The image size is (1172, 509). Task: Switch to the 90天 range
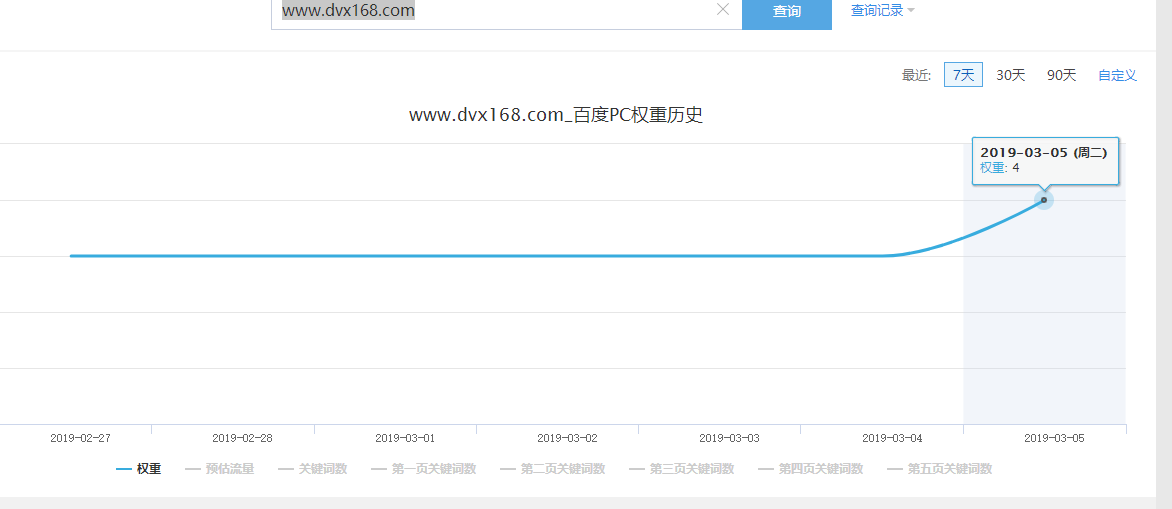coord(1061,75)
